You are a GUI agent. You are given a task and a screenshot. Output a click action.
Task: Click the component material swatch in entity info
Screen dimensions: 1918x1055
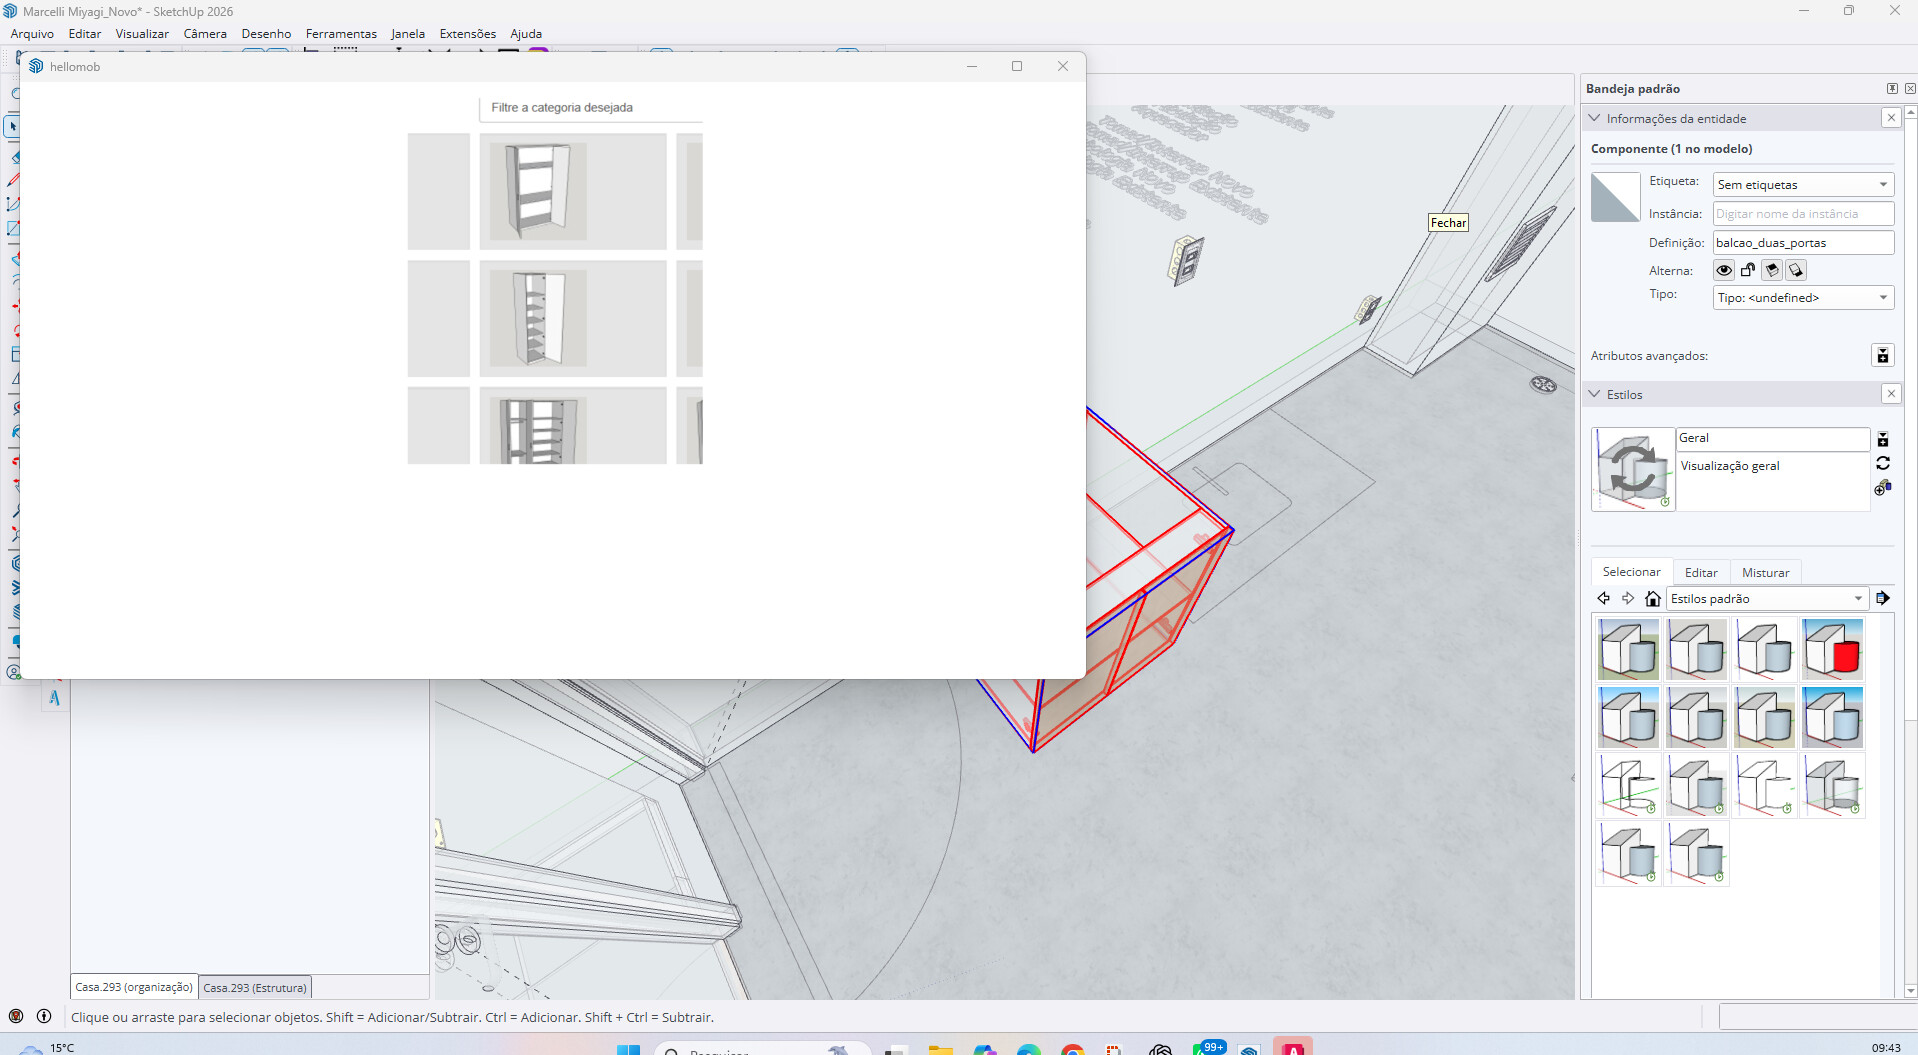click(x=1615, y=197)
